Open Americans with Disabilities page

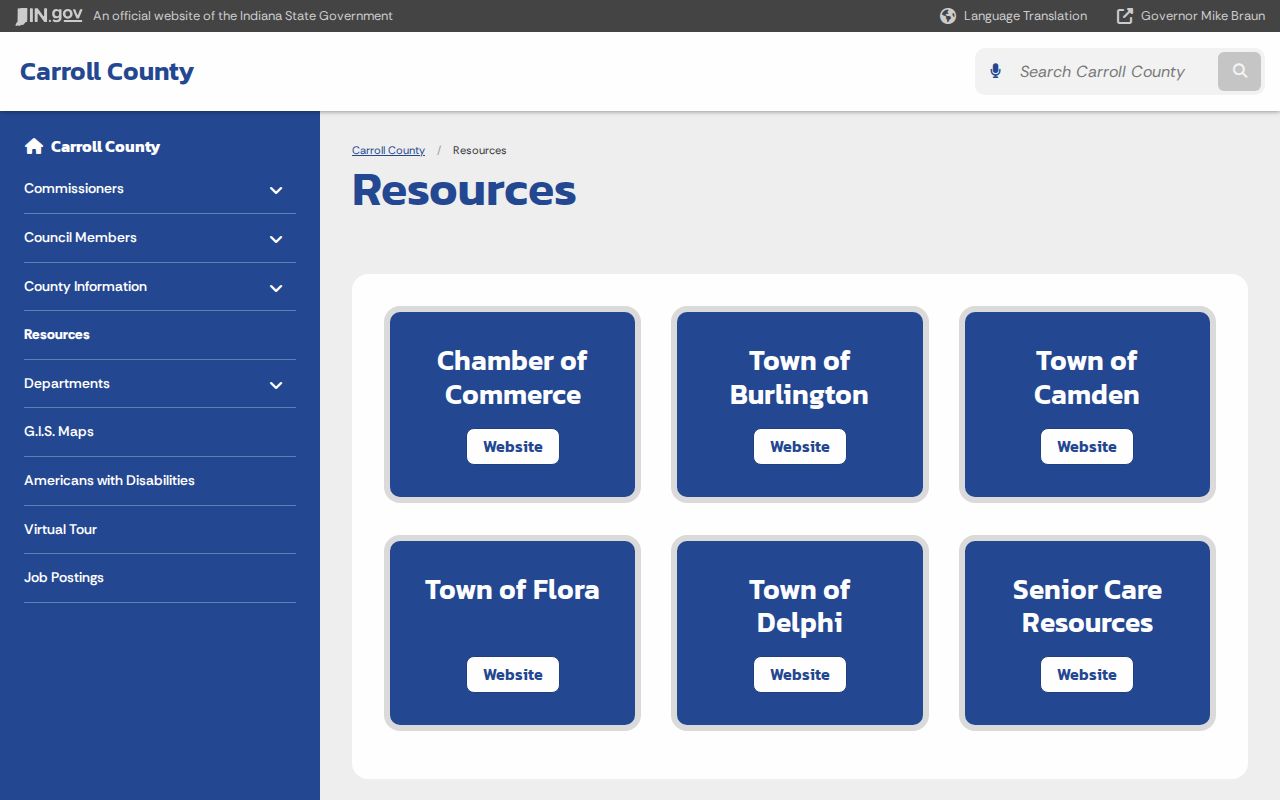coord(109,481)
